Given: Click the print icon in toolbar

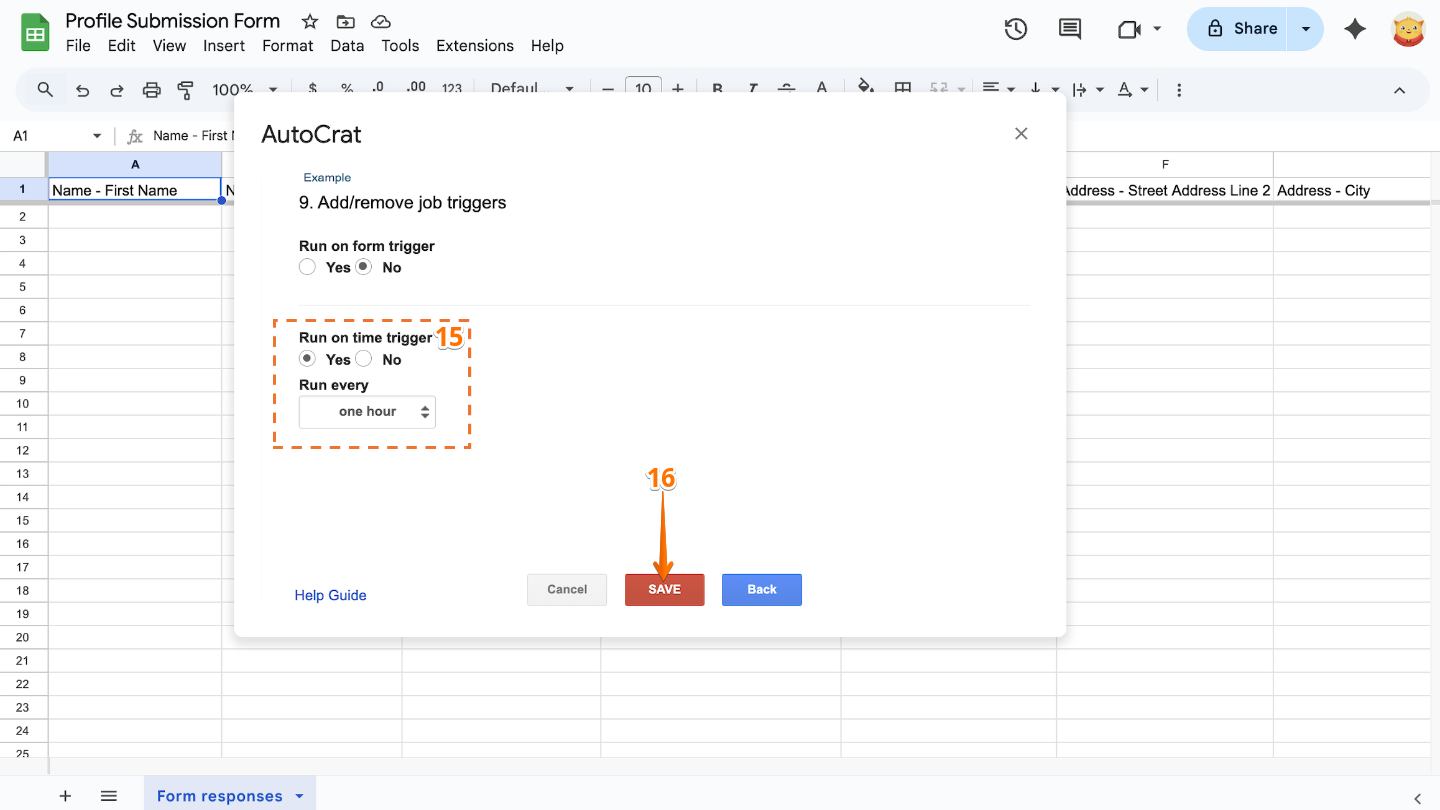Looking at the screenshot, I should click(151, 90).
